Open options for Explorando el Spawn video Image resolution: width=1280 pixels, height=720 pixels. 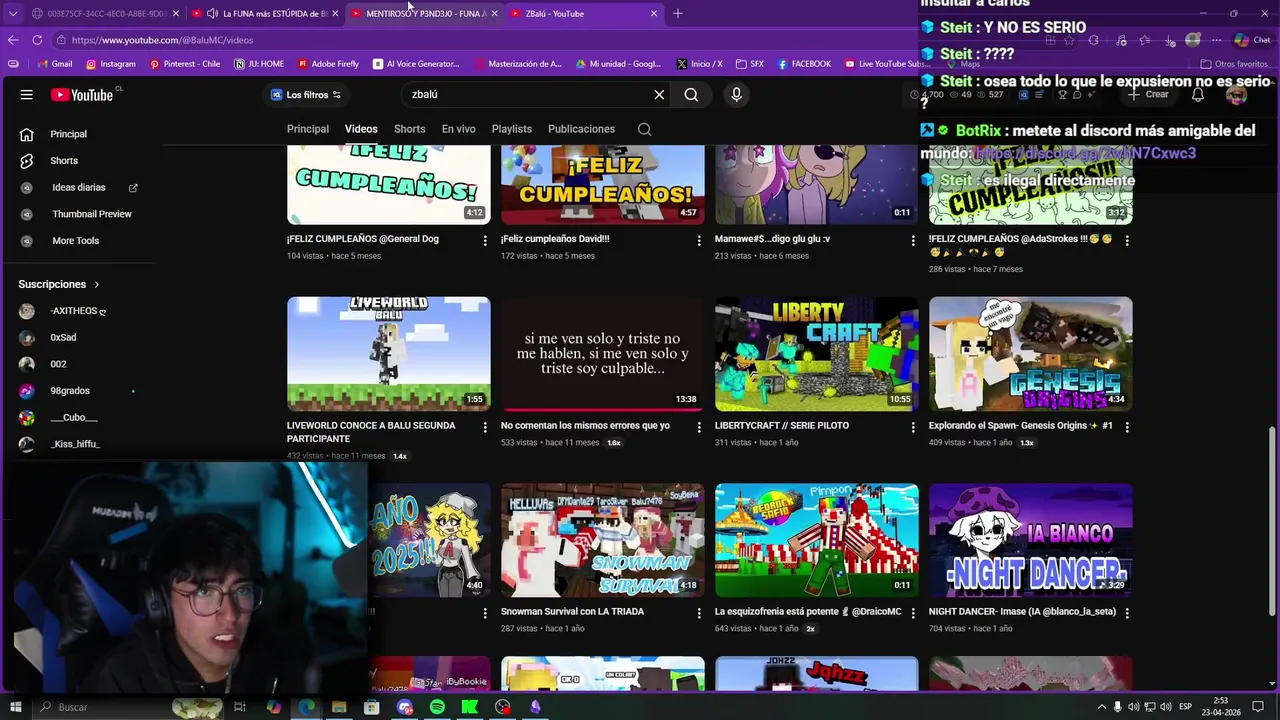[x=1127, y=427]
